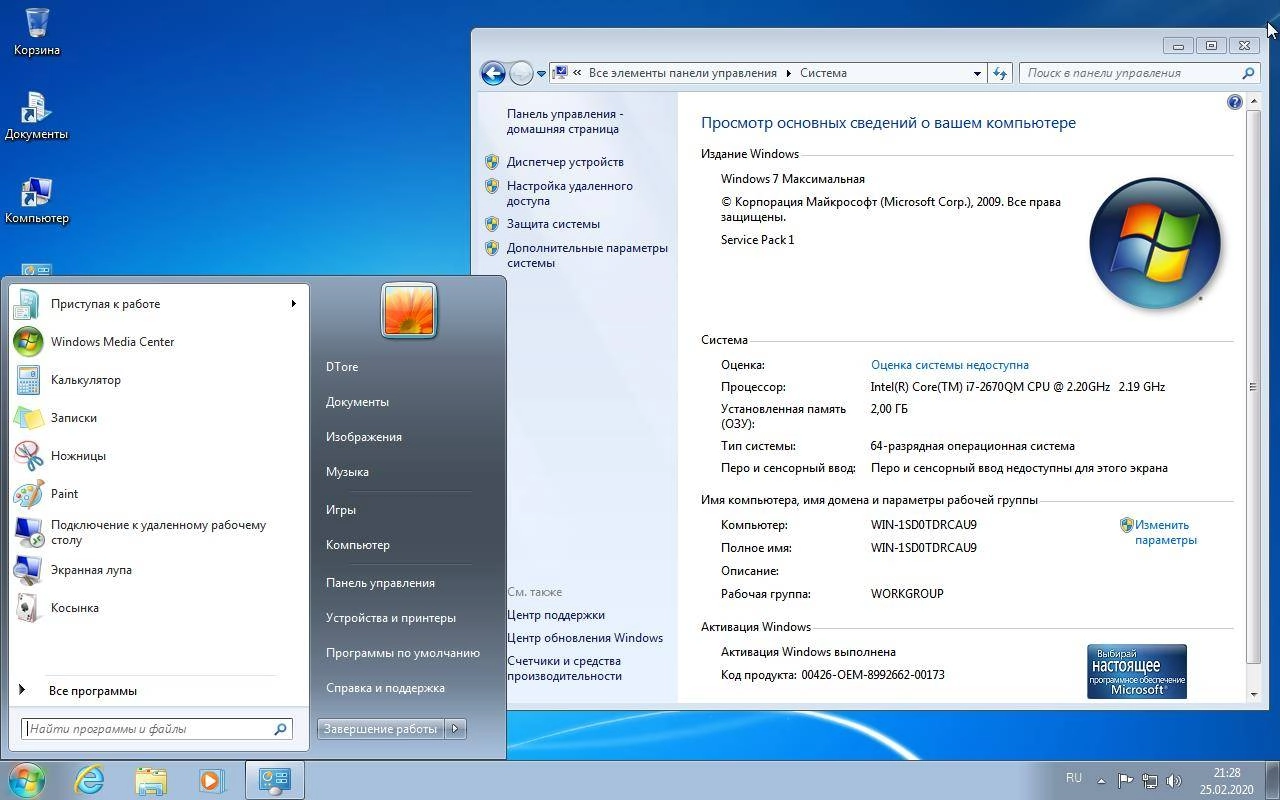Expand the address bar history dropdown
The height and width of the screenshot is (800, 1280).
[977, 73]
